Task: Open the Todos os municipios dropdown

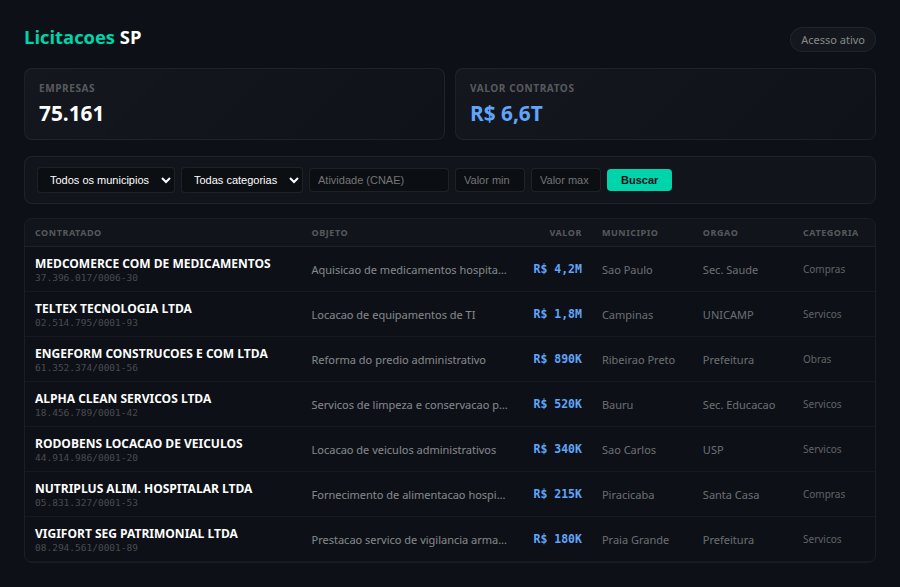Action: pos(106,180)
